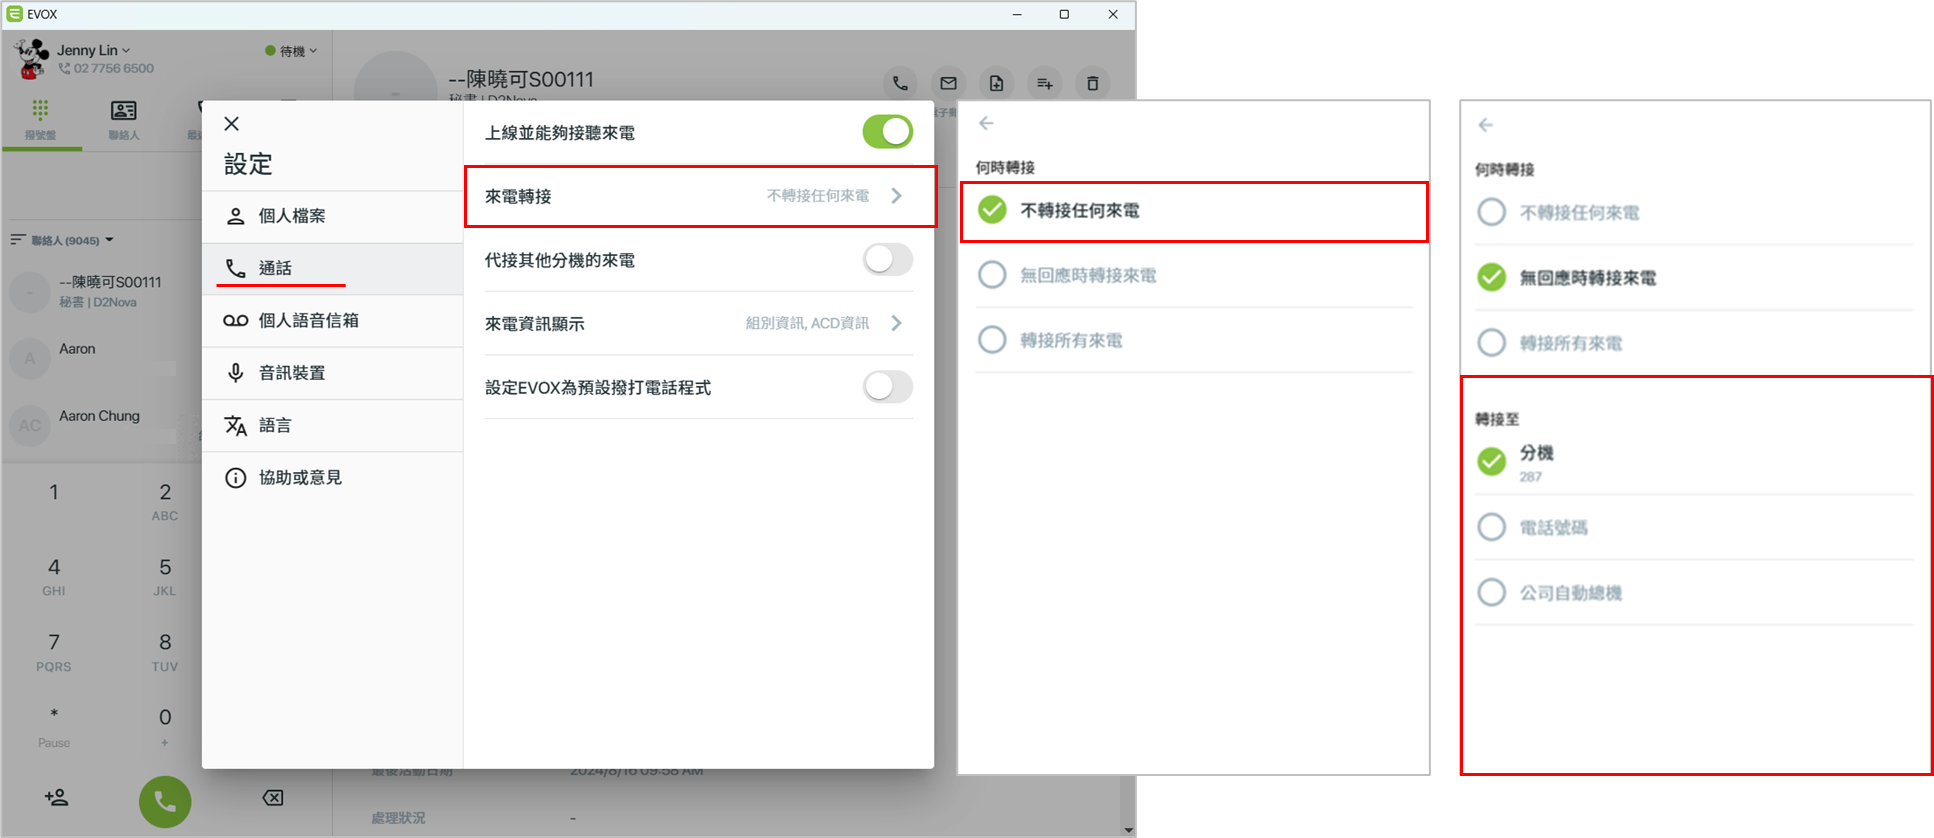The width and height of the screenshot is (1934, 838).
Task: Enable 代接其他分機的來電 toggle
Action: [x=888, y=260]
